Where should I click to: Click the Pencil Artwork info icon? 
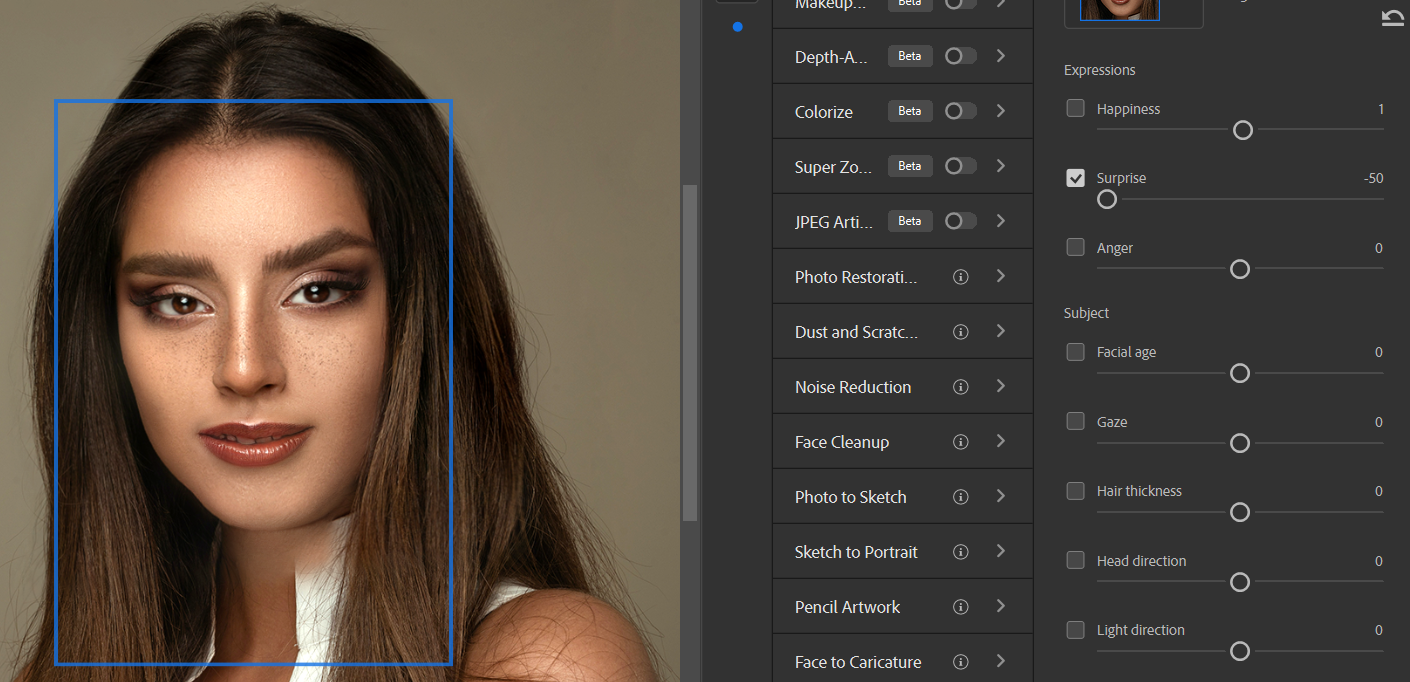point(961,607)
